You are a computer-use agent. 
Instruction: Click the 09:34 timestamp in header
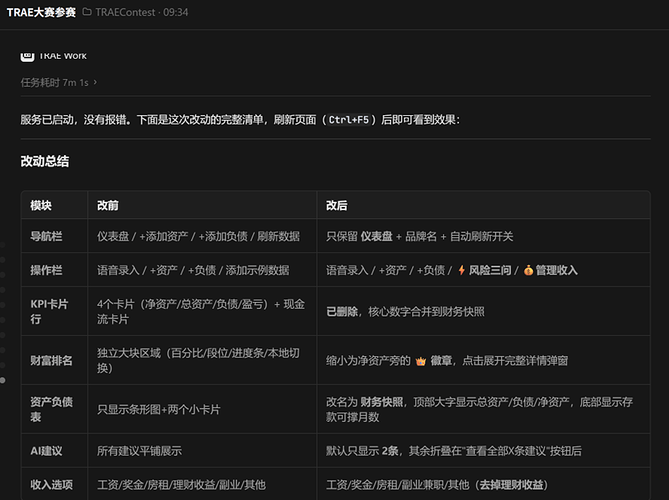pos(175,12)
